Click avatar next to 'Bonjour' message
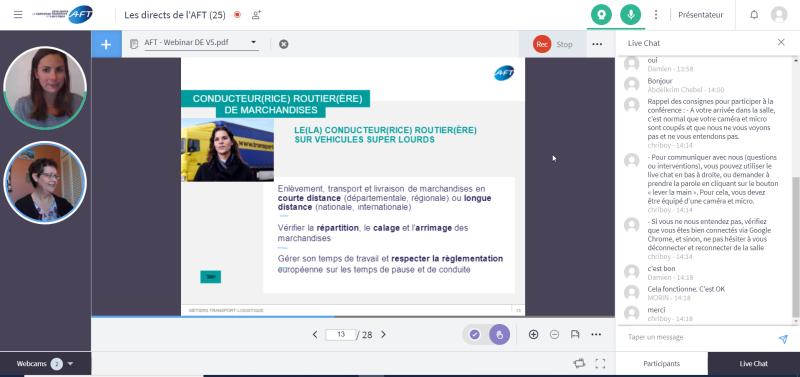The width and height of the screenshot is (800, 377). [x=632, y=84]
